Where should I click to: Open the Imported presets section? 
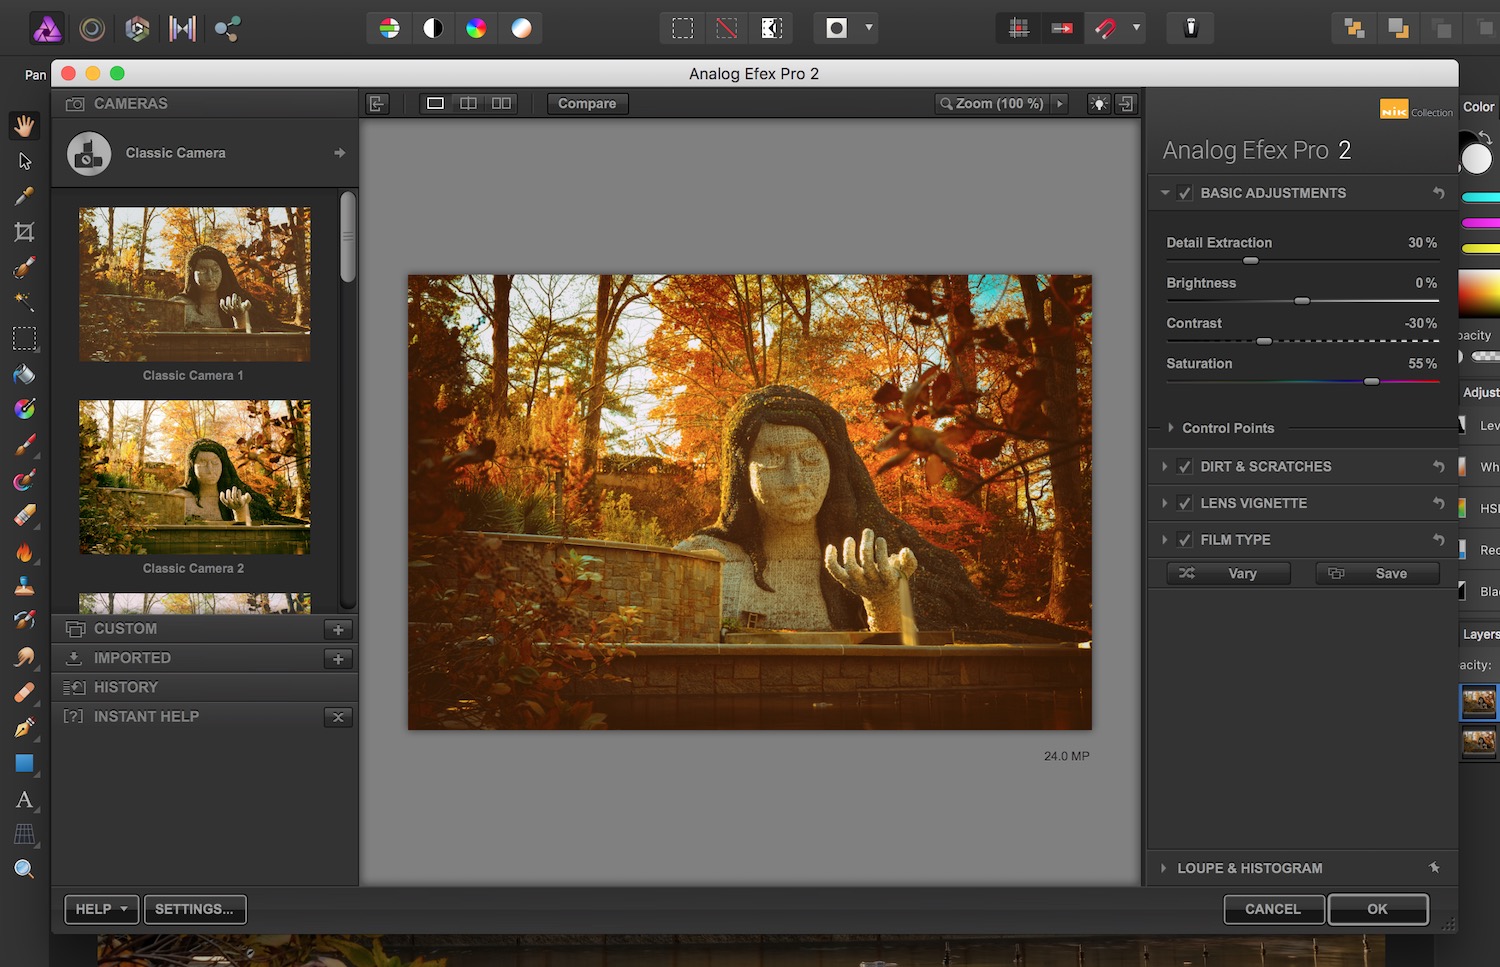(x=132, y=658)
